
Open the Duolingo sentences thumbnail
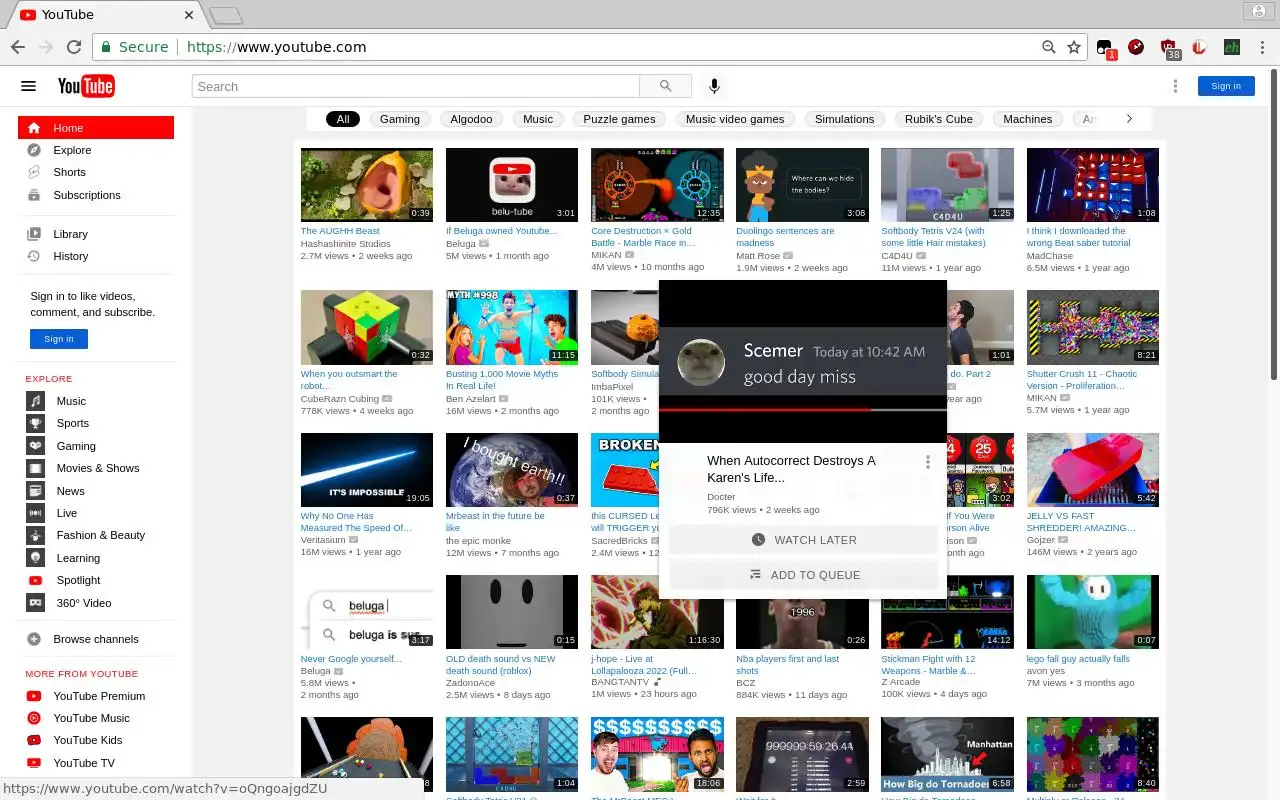[x=802, y=185]
